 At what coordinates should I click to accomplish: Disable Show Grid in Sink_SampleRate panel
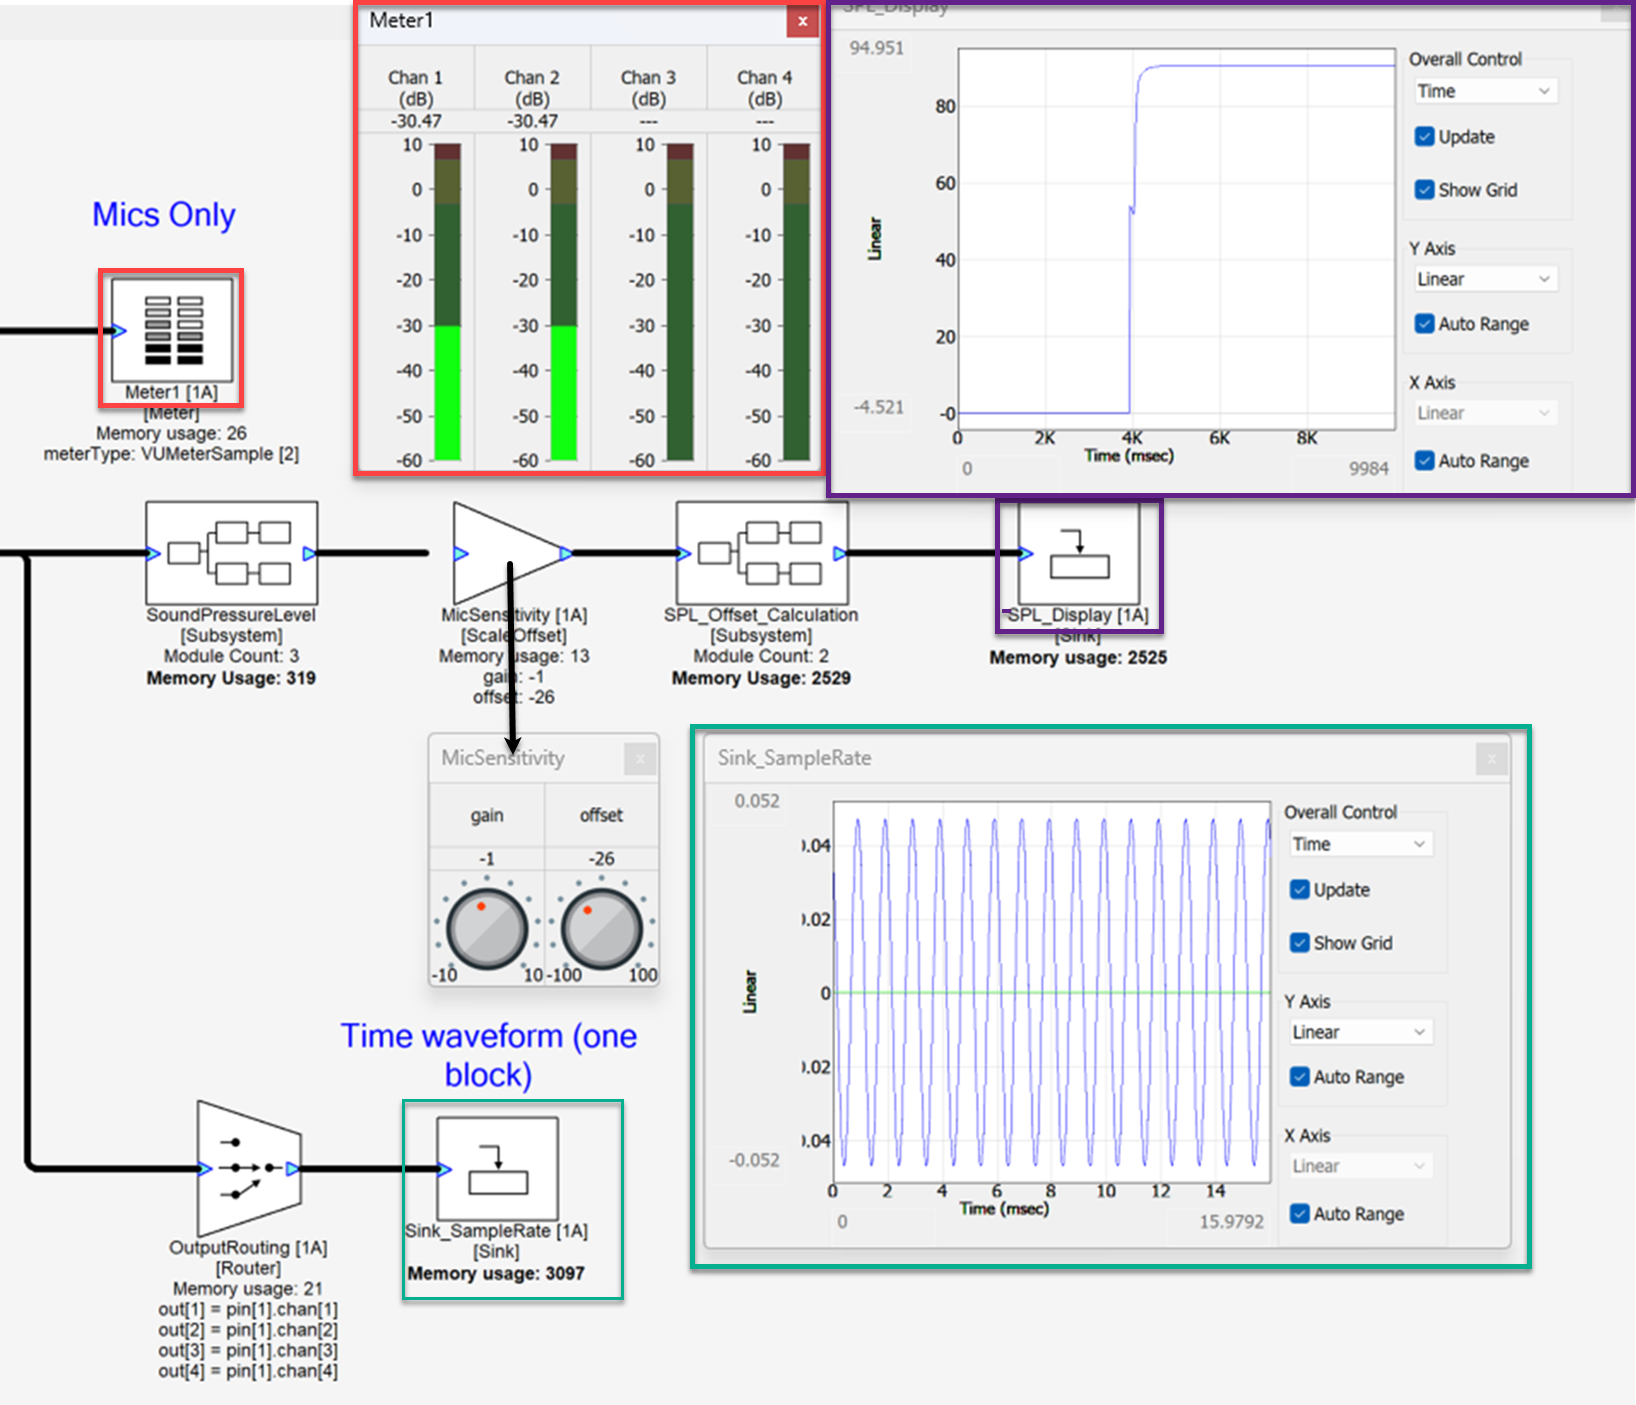(x=1300, y=943)
